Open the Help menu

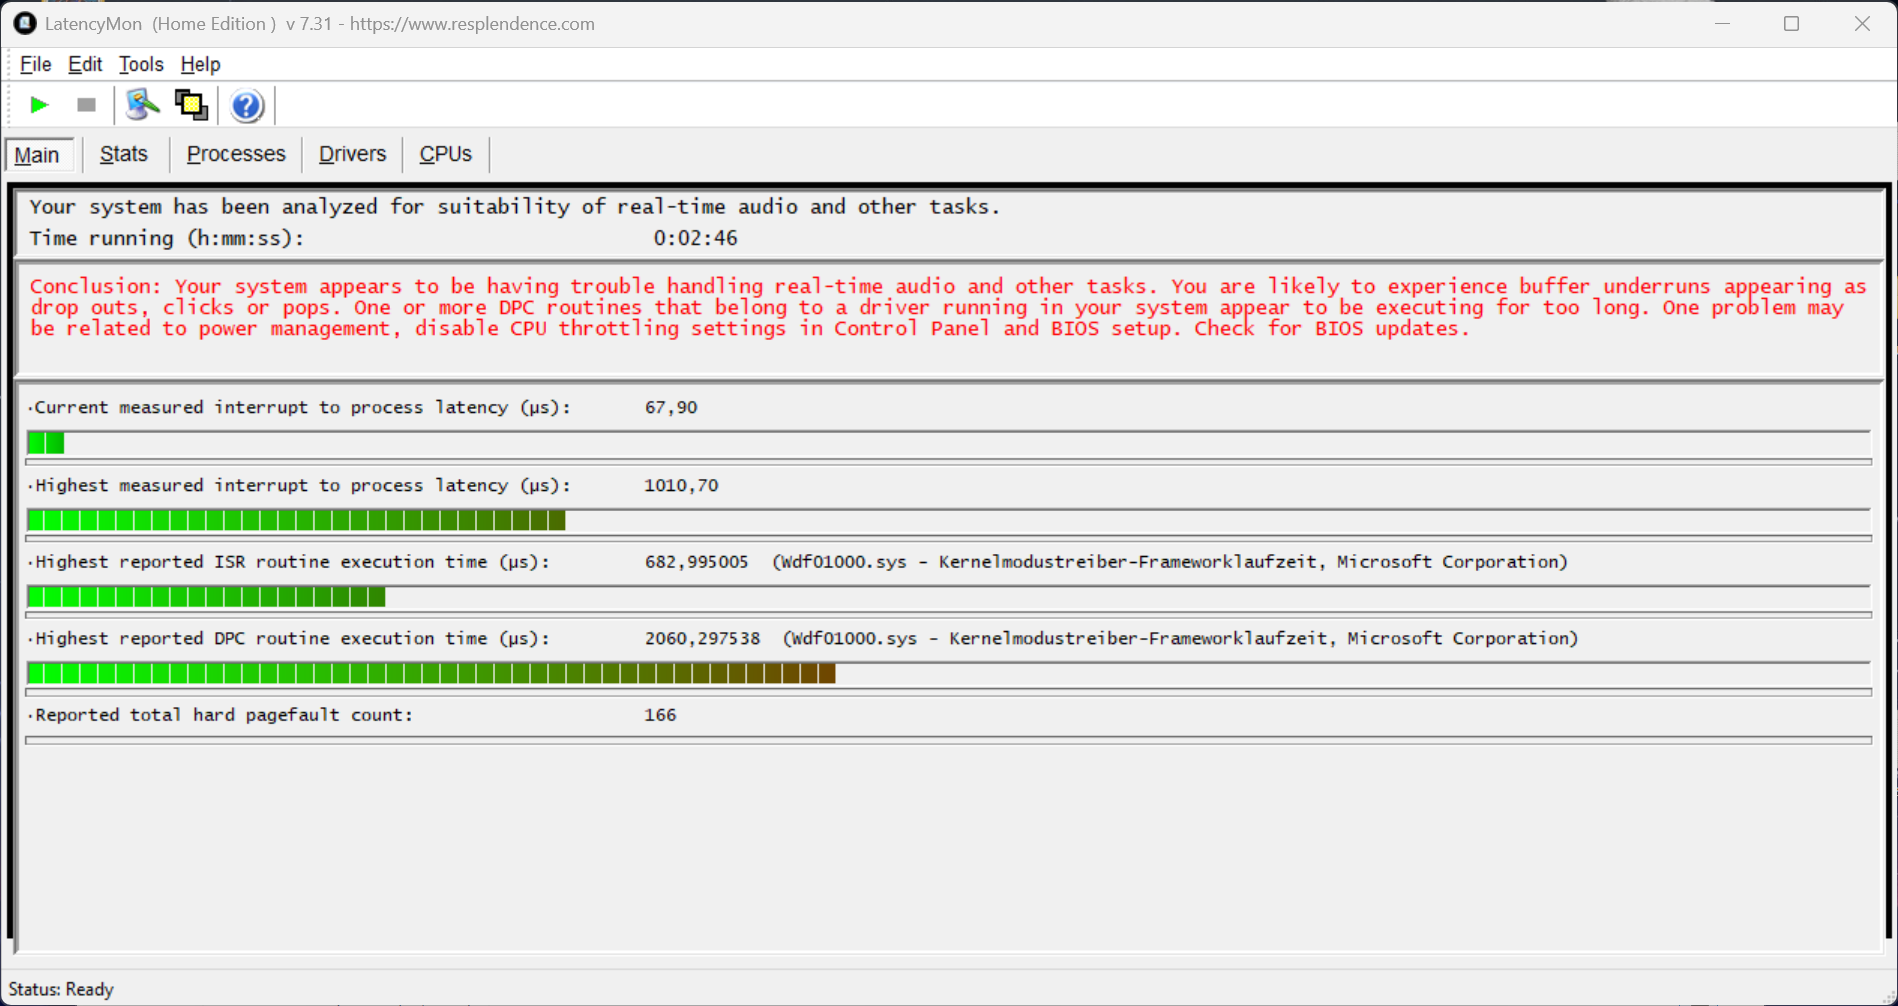[200, 64]
